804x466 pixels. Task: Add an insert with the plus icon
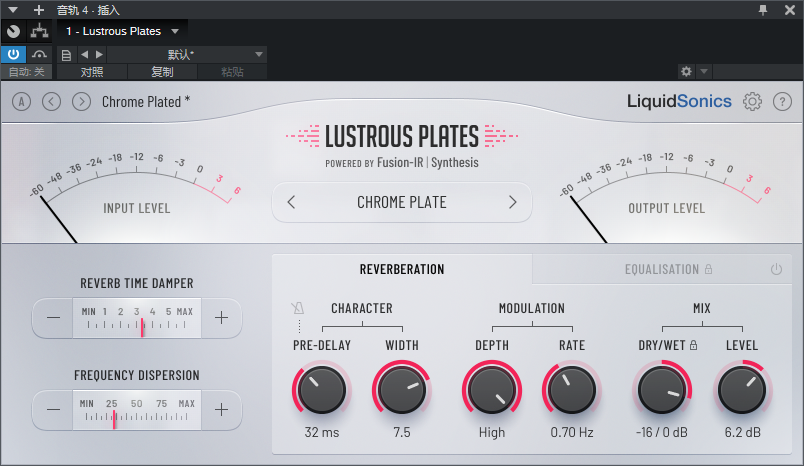38,10
